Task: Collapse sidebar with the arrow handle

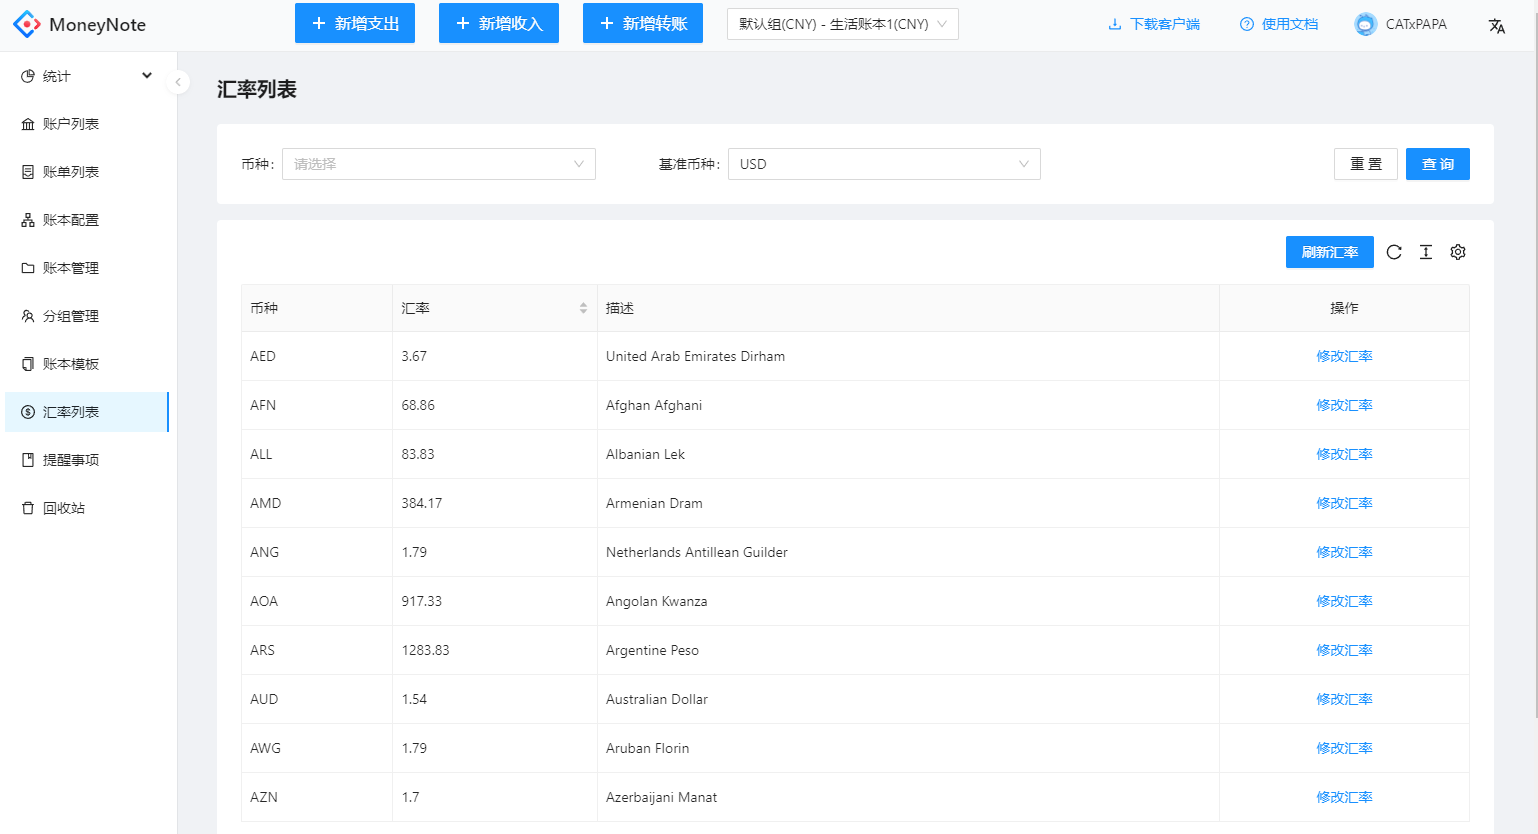Action: [x=178, y=82]
